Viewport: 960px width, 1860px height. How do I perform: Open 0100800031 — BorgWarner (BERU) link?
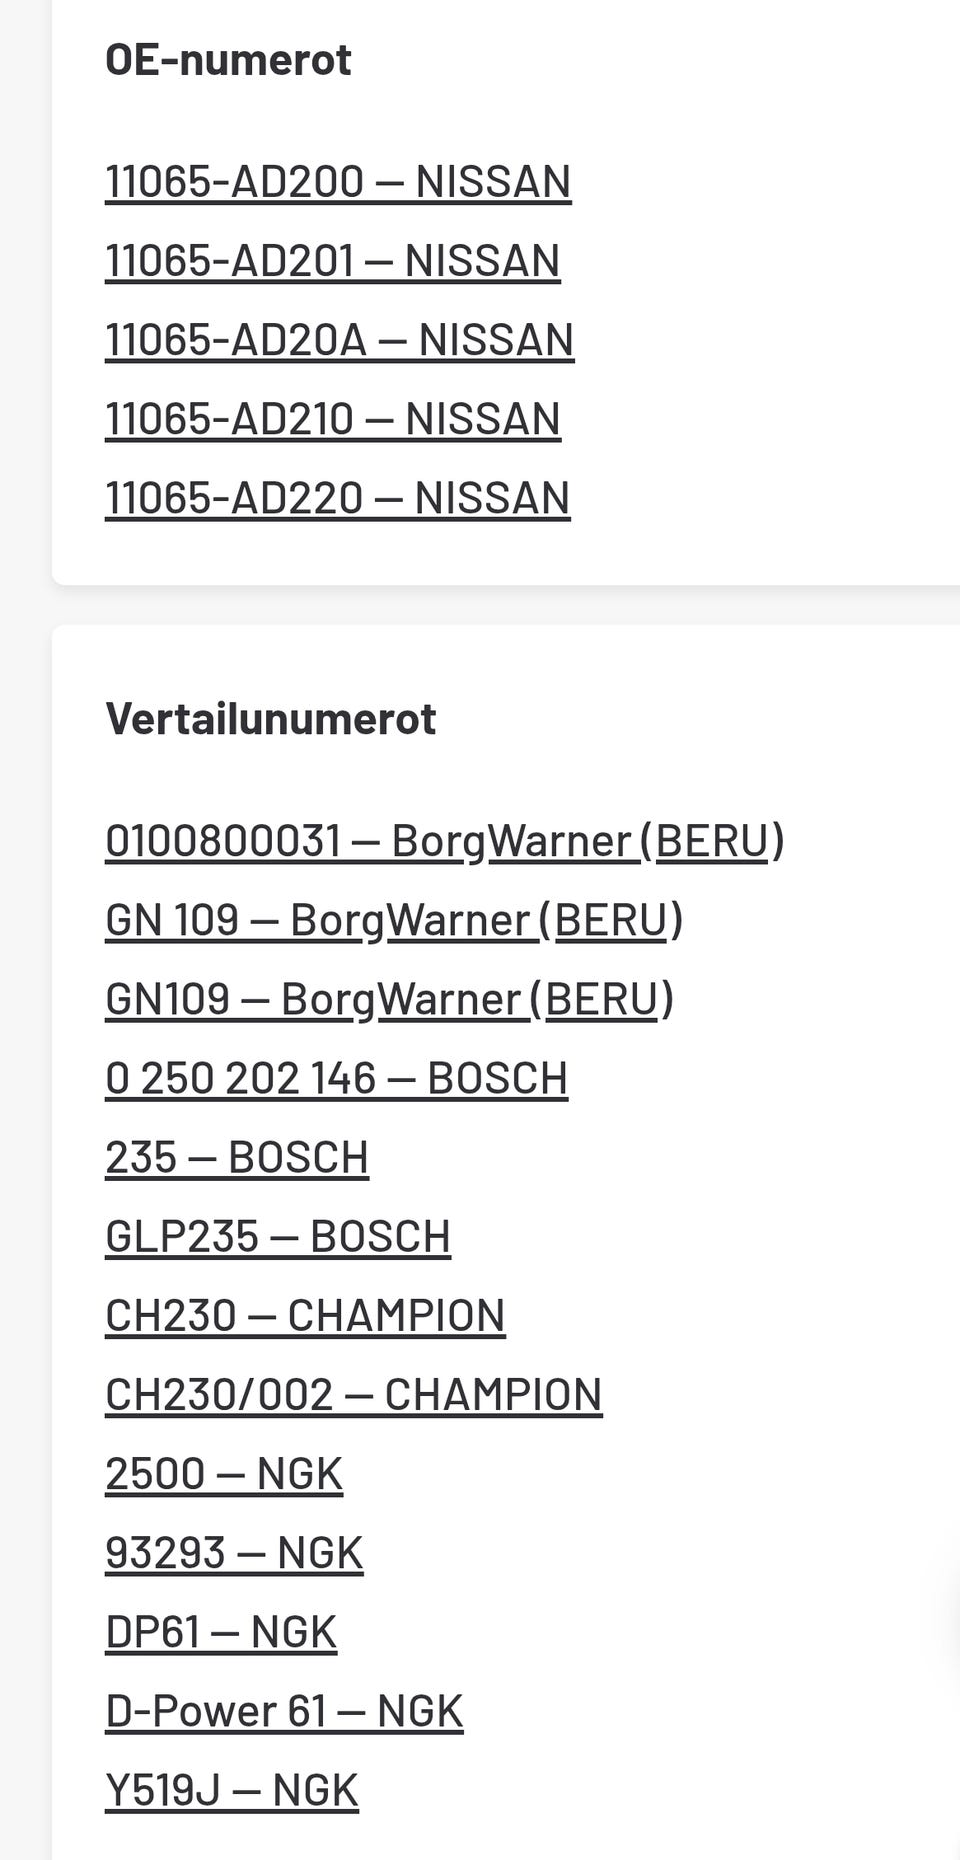444,841
